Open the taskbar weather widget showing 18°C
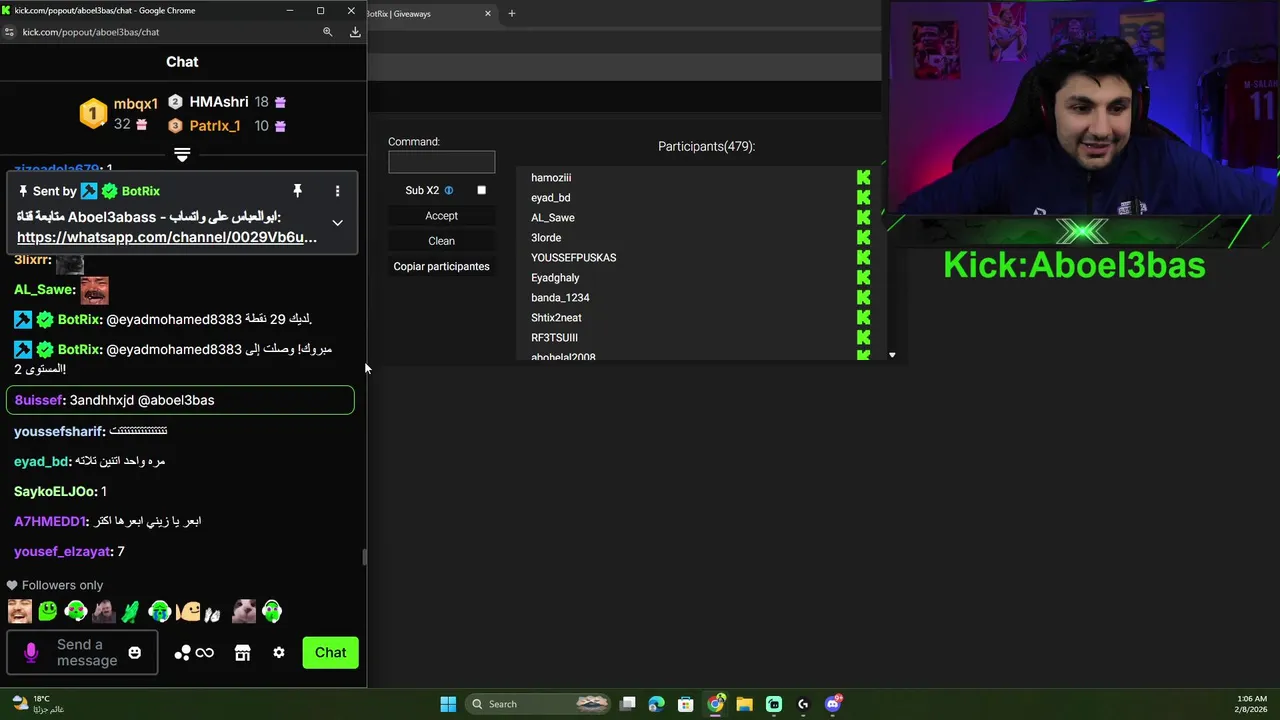This screenshot has height=720, width=1280. [38, 704]
